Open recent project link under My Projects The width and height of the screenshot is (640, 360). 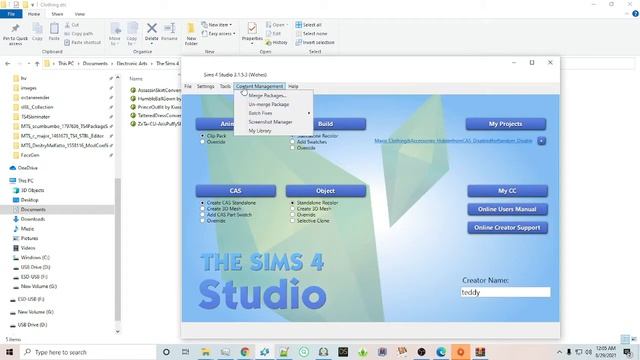453,141
